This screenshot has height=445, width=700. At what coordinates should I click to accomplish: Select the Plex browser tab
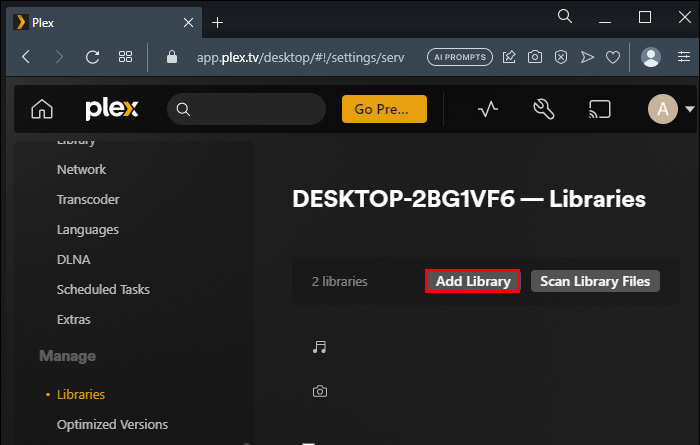click(x=104, y=22)
